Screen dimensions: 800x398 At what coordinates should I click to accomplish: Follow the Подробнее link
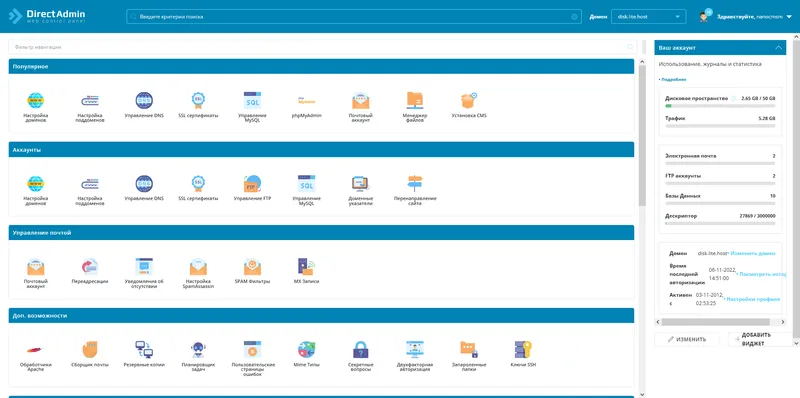pyautogui.click(x=672, y=79)
